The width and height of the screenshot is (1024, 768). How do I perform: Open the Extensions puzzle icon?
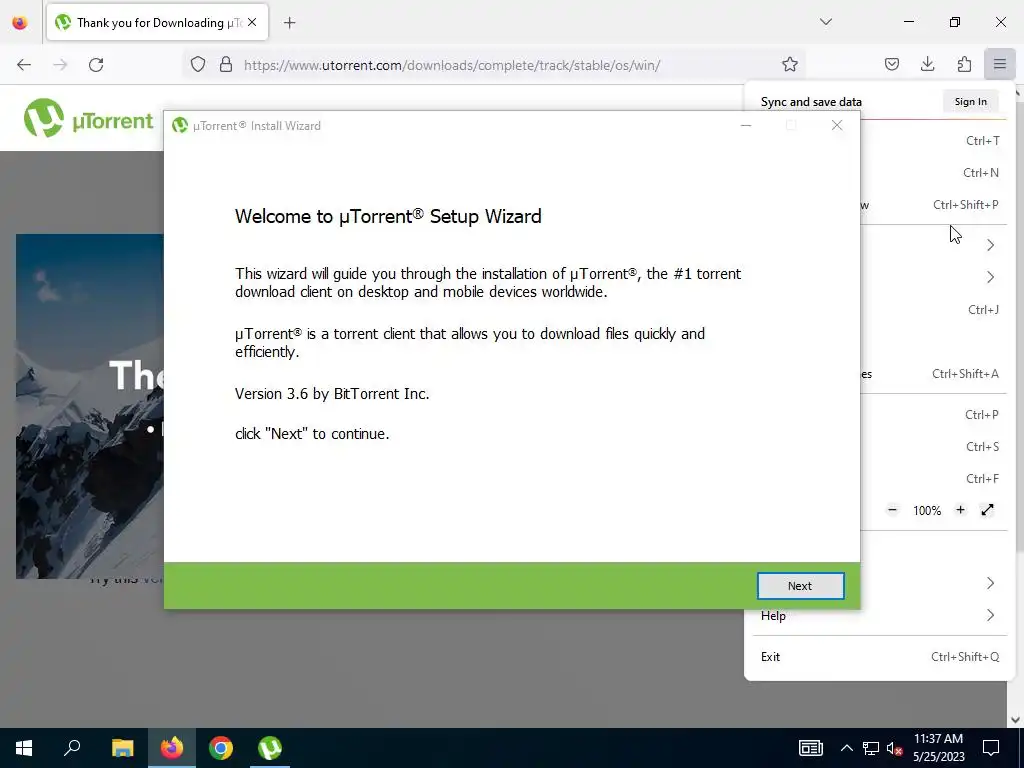[x=964, y=64]
